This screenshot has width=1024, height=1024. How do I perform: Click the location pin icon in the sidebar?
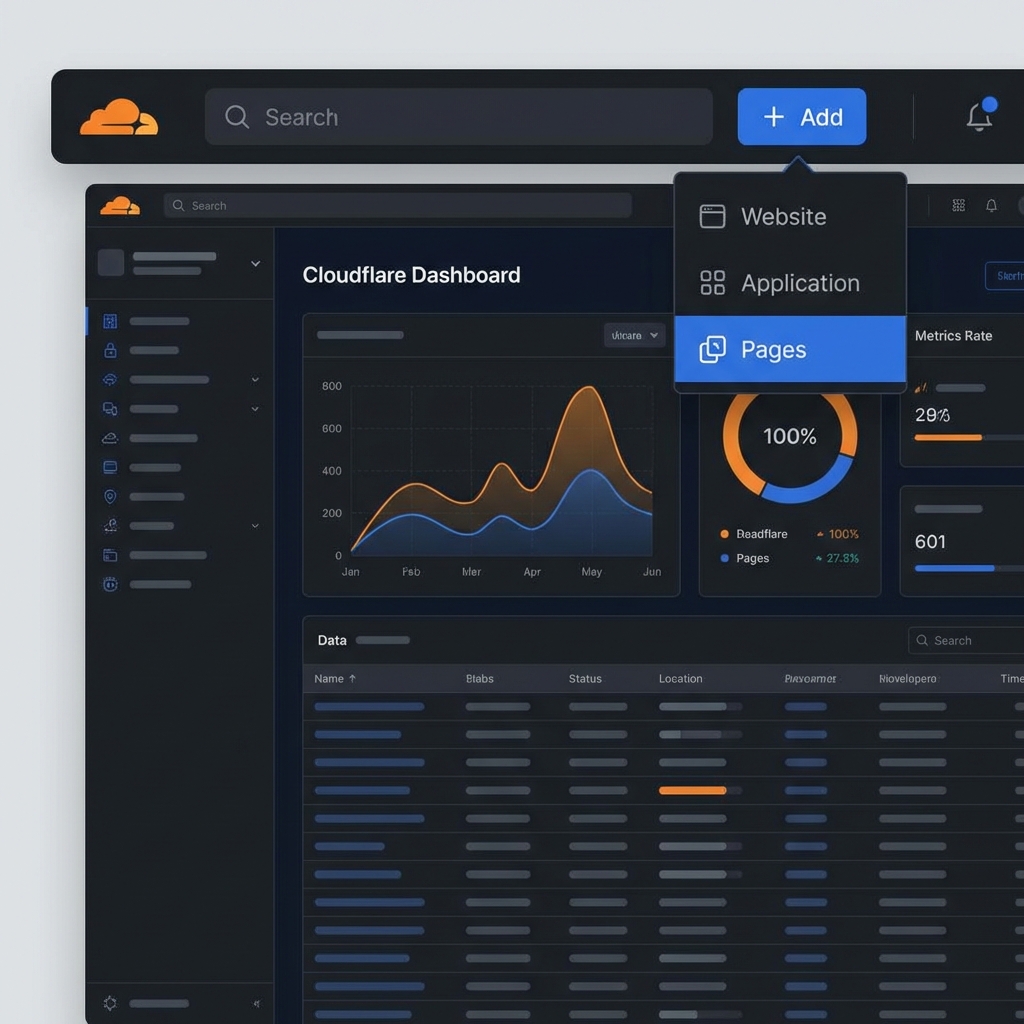110,496
